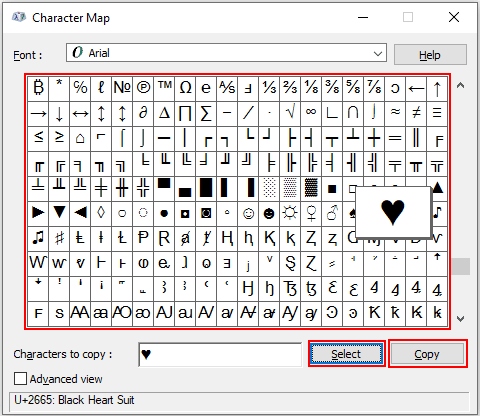The width and height of the screenshot is (480, 416).
Task: Click the Copy button
Action: coord(428,354)
